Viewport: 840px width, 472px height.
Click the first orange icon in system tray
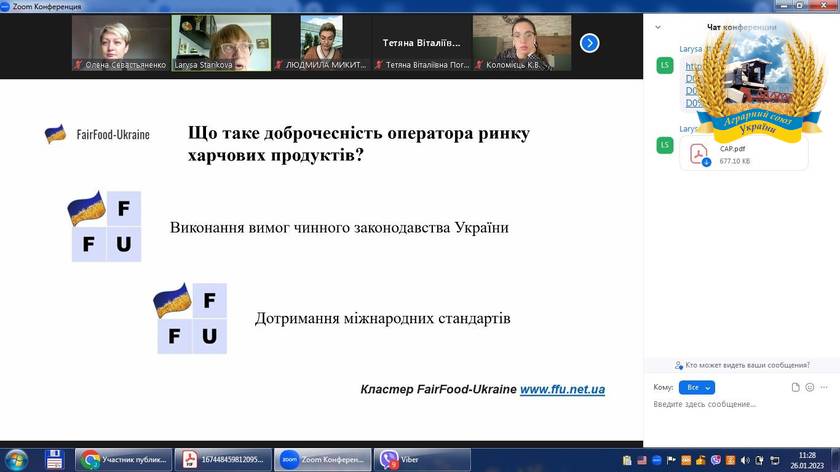(686, 460)
